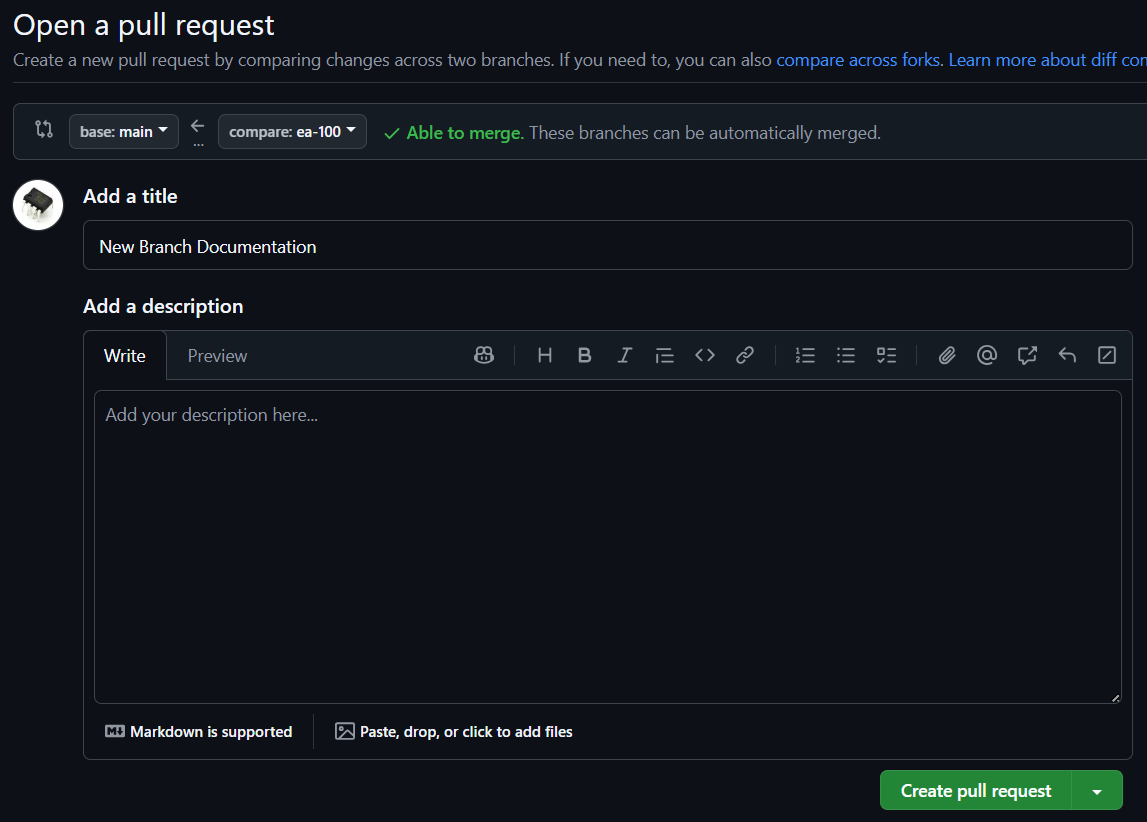
Task: Follow the compare across forks link
Action: (858, 60)
